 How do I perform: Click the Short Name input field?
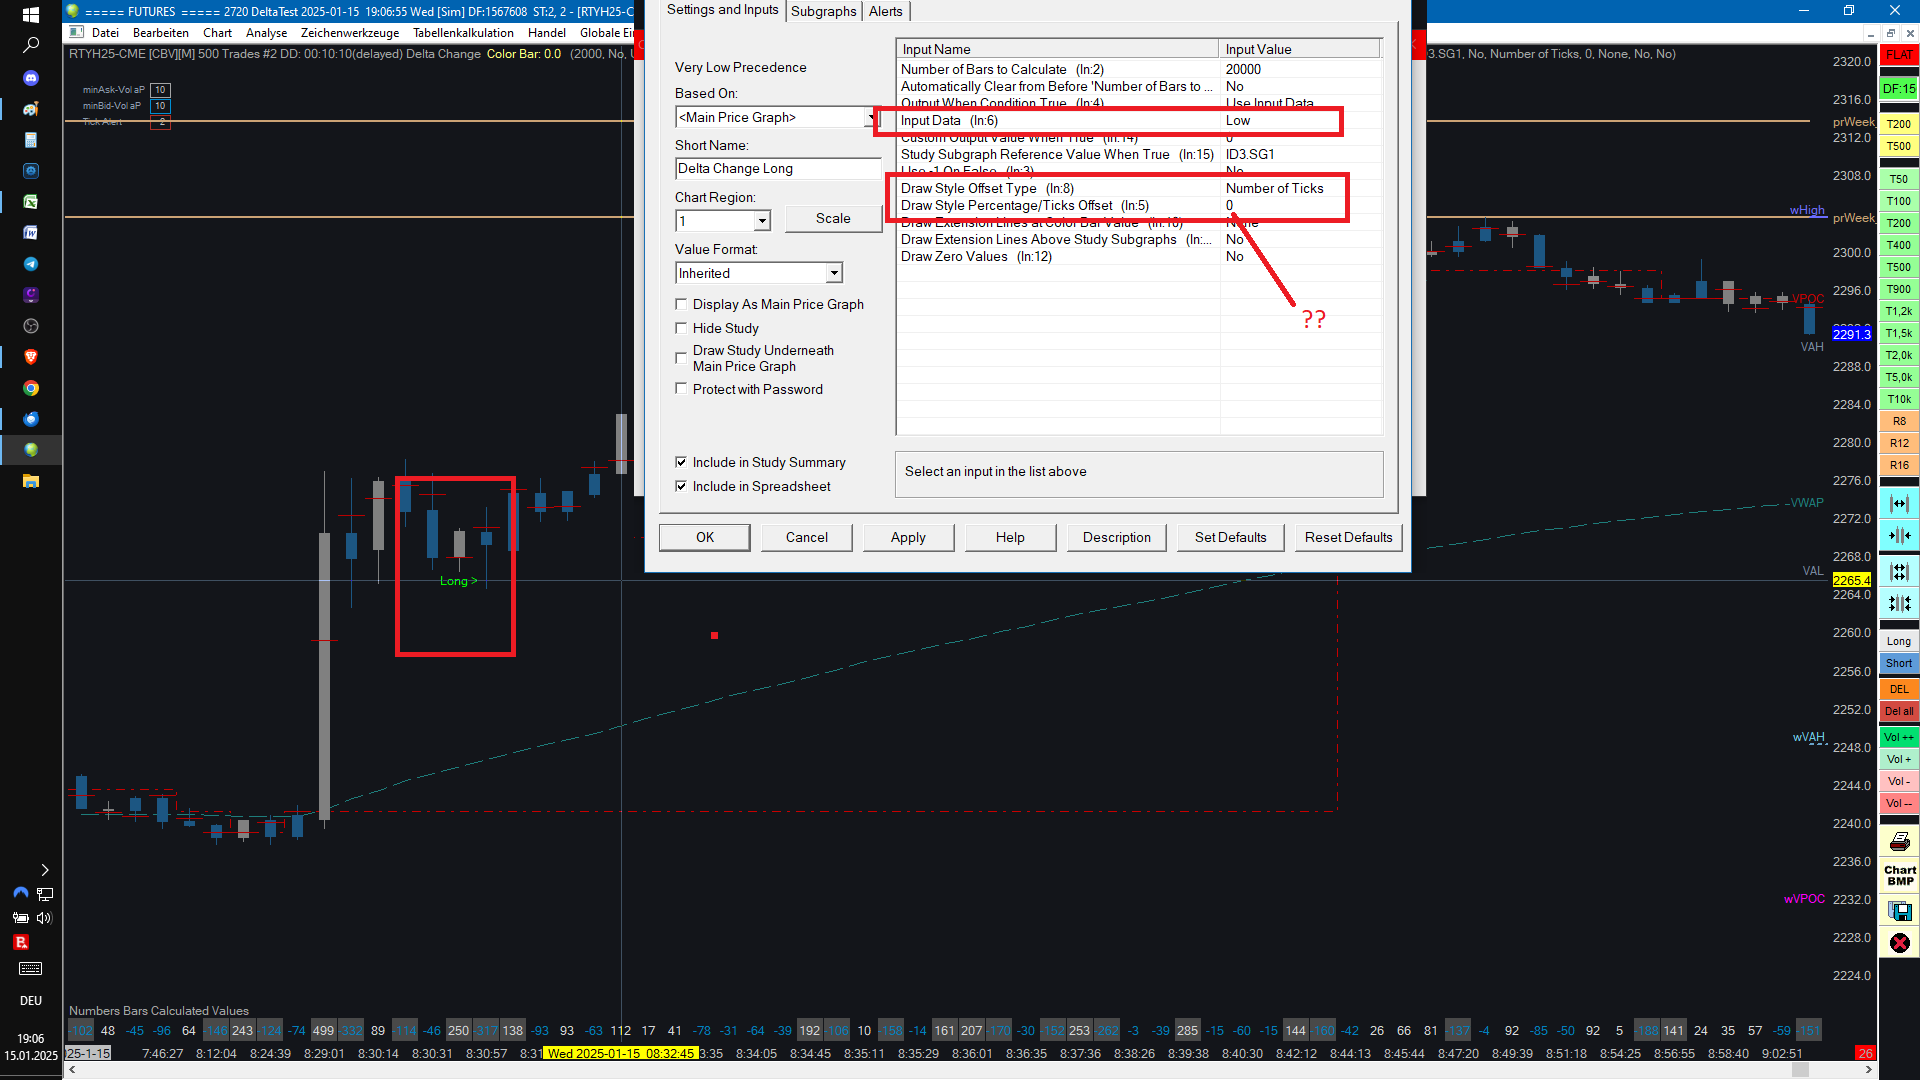coord(777,169)
